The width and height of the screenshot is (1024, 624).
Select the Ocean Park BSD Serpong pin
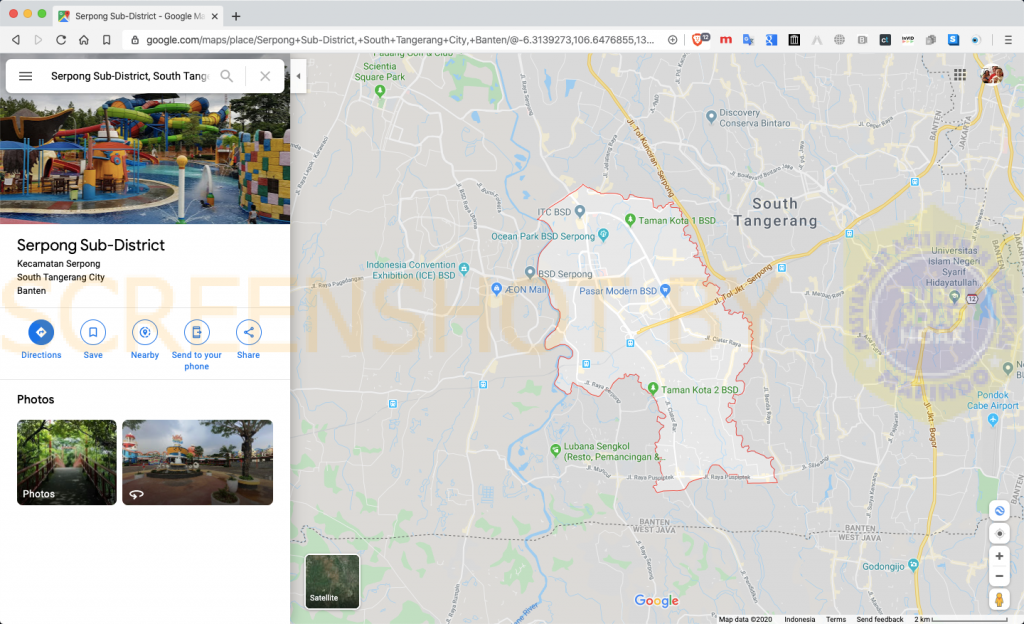point(603,235)
